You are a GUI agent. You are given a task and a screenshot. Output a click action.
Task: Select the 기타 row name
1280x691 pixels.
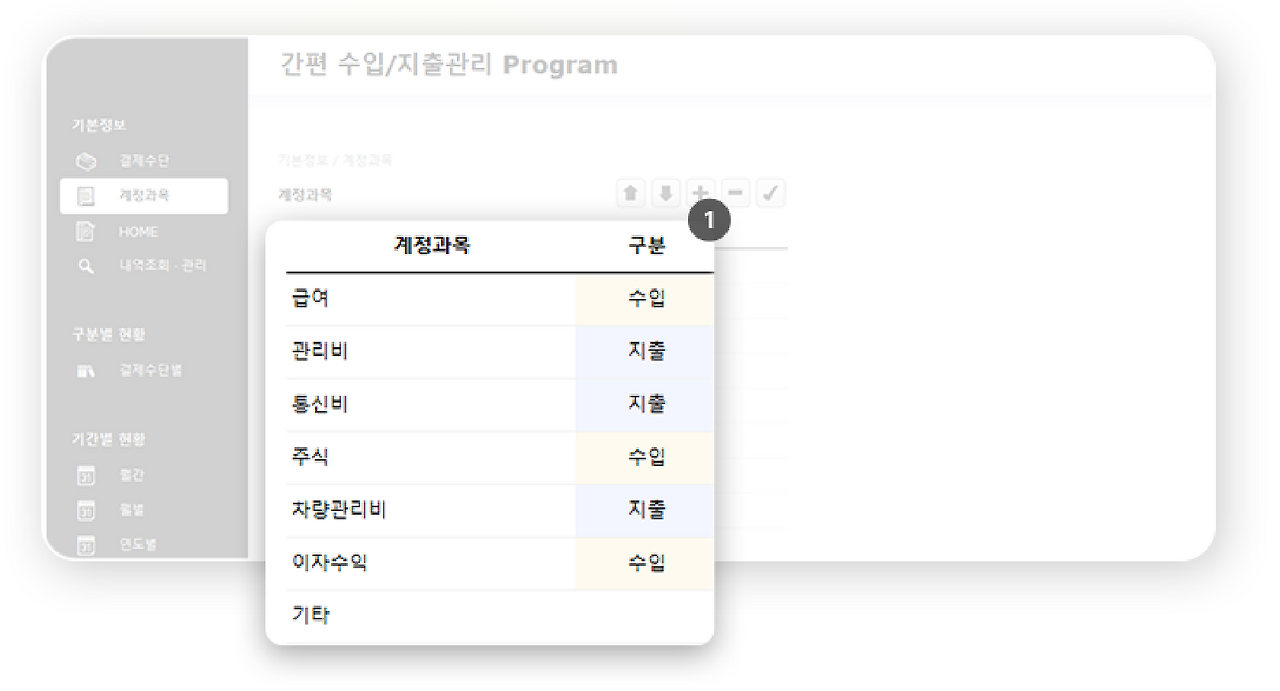tap(310, 616)
